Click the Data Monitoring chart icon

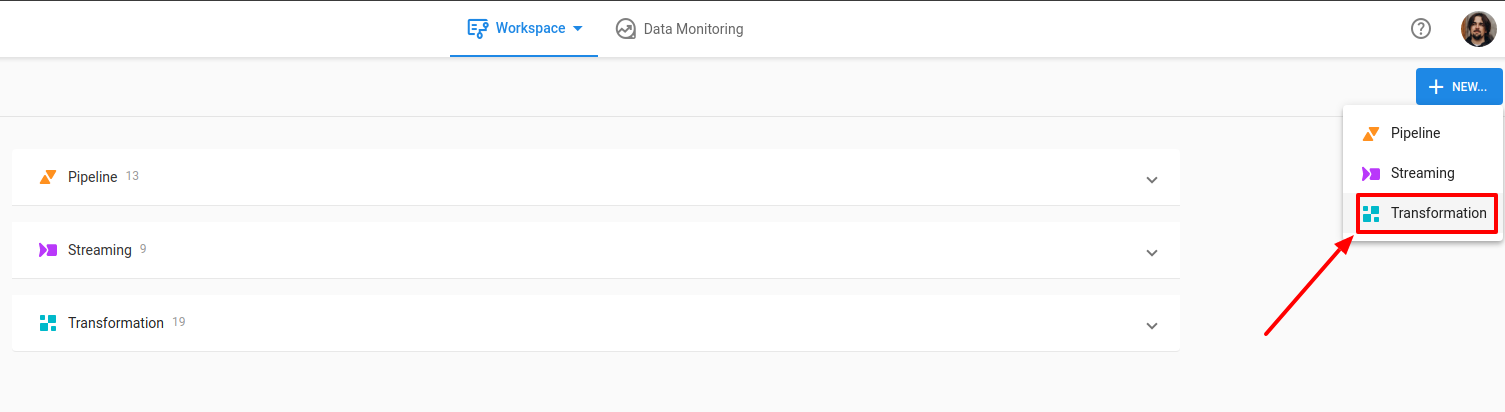(x=626, y=29)
